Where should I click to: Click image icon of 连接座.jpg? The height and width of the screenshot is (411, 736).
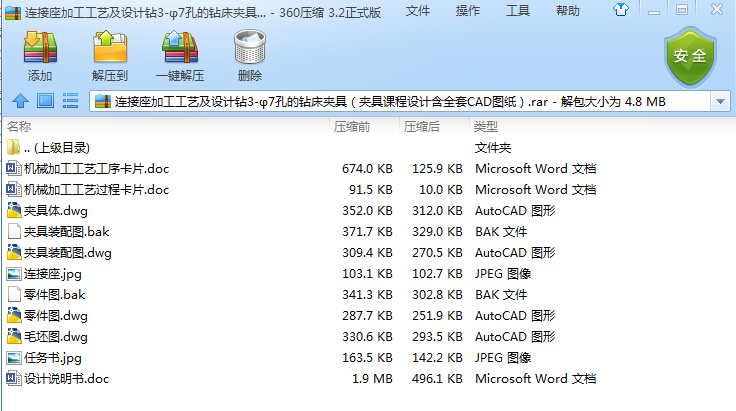tap(14, 274)
